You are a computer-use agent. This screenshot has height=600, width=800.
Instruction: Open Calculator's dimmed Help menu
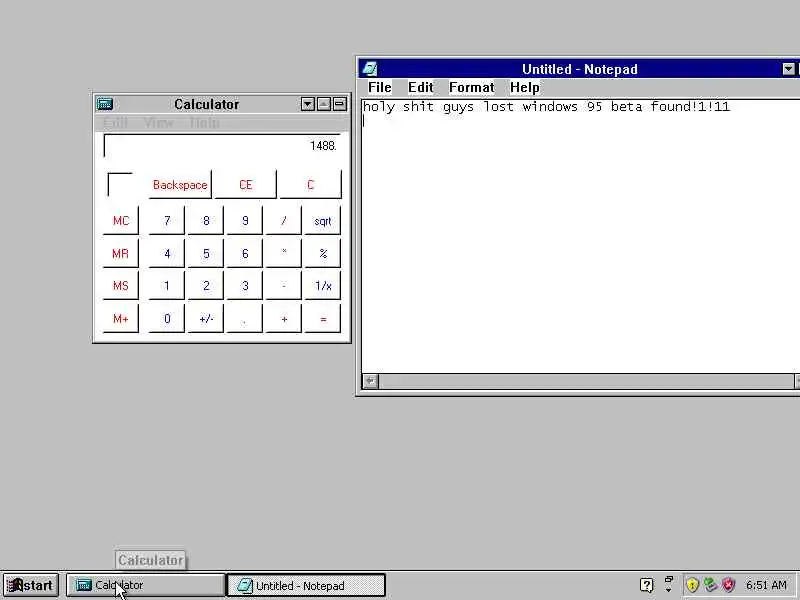pos(204,122)
